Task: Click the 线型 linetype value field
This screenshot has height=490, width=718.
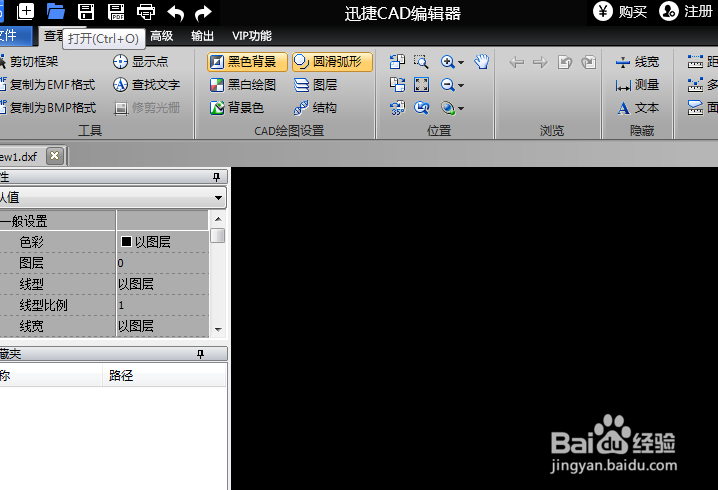Action: (163, 284)
